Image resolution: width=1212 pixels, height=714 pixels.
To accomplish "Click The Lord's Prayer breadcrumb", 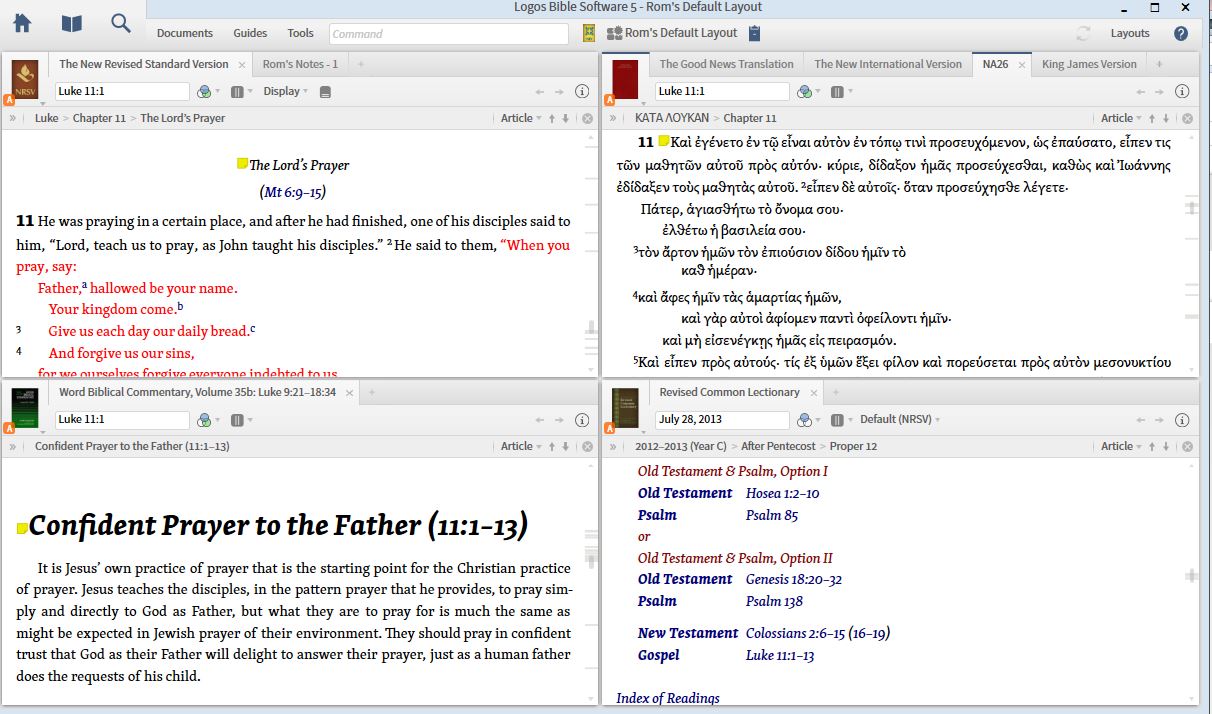I will (x=182, y=118).
